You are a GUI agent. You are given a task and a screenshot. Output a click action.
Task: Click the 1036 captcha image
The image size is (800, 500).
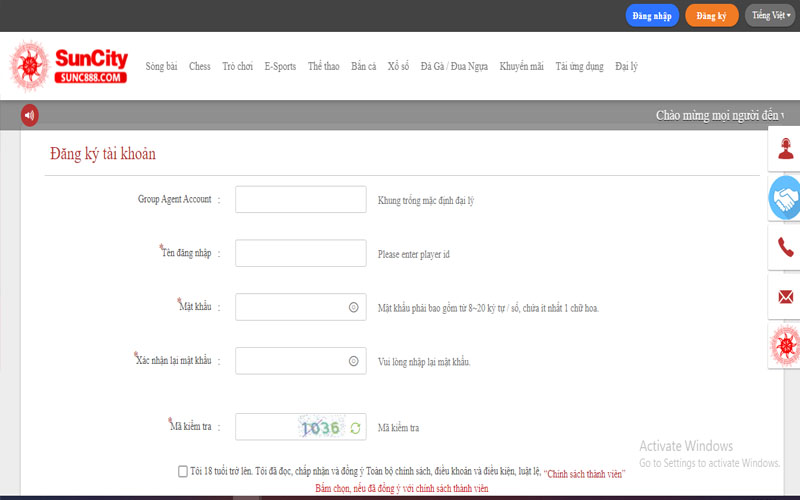pos(321,428)
